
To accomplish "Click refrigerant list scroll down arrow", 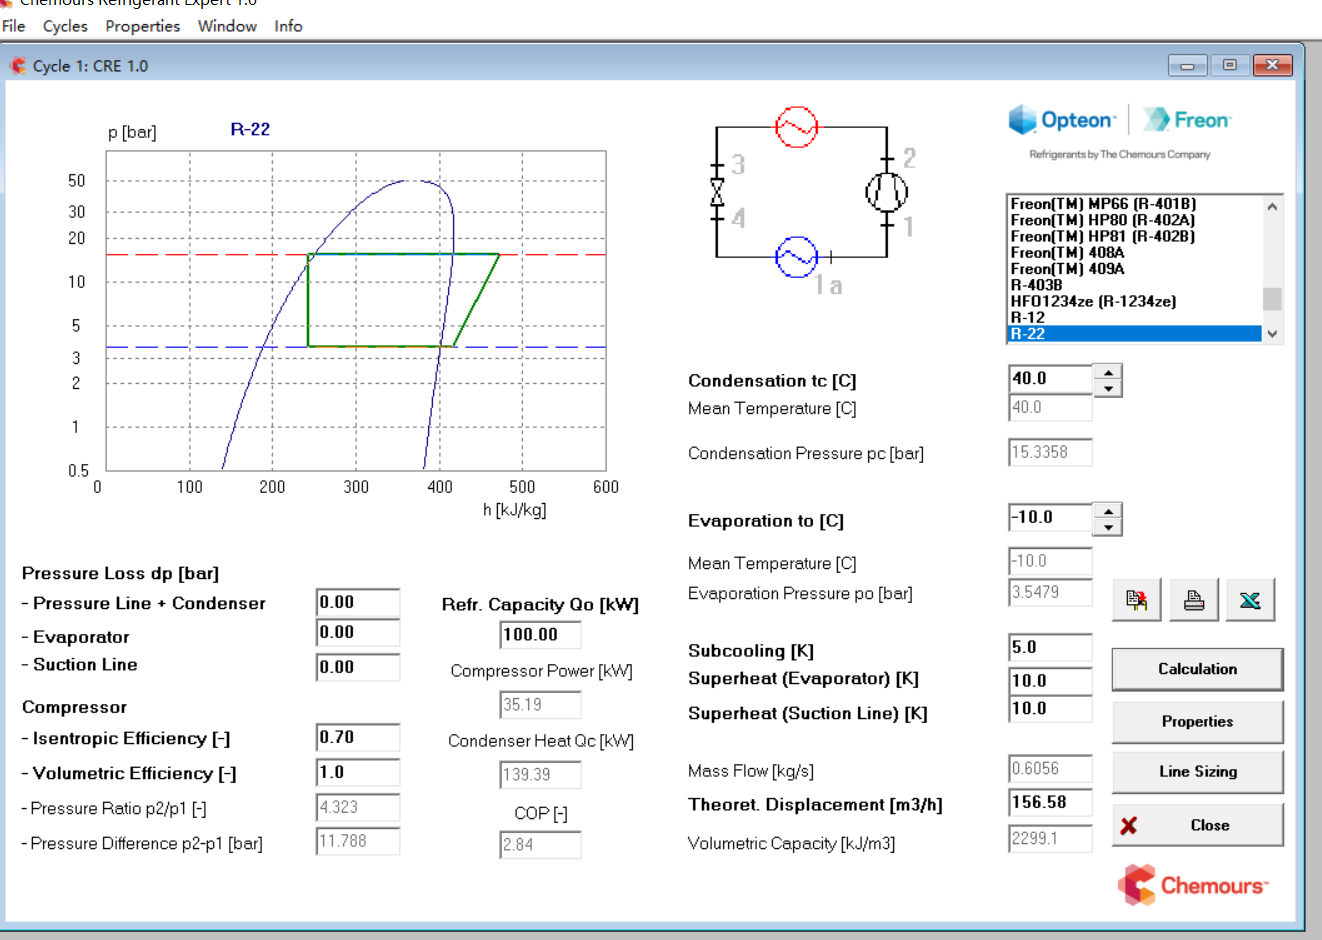I will pos(1272,334).
